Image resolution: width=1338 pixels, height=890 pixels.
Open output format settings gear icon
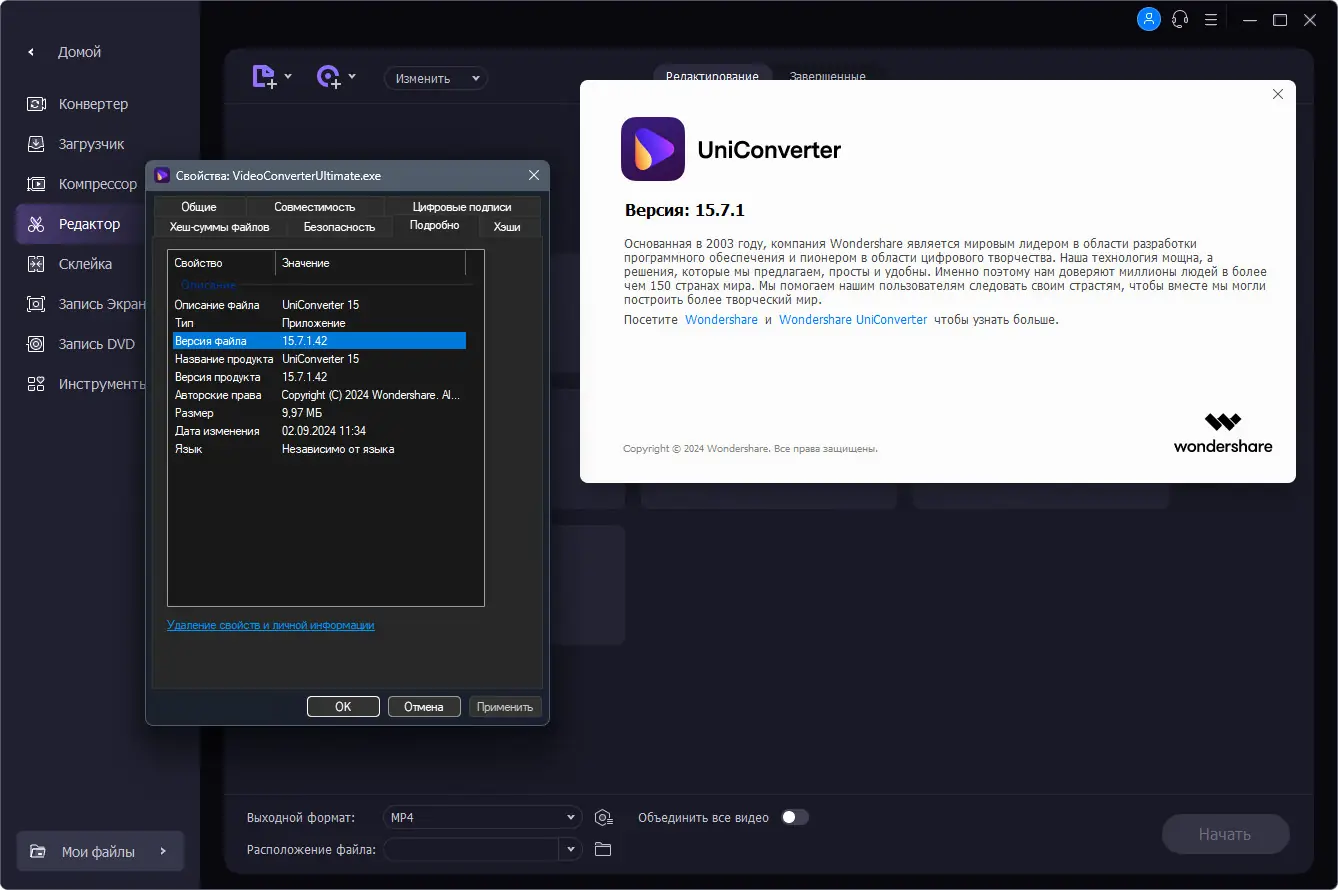tap(603, 818)
